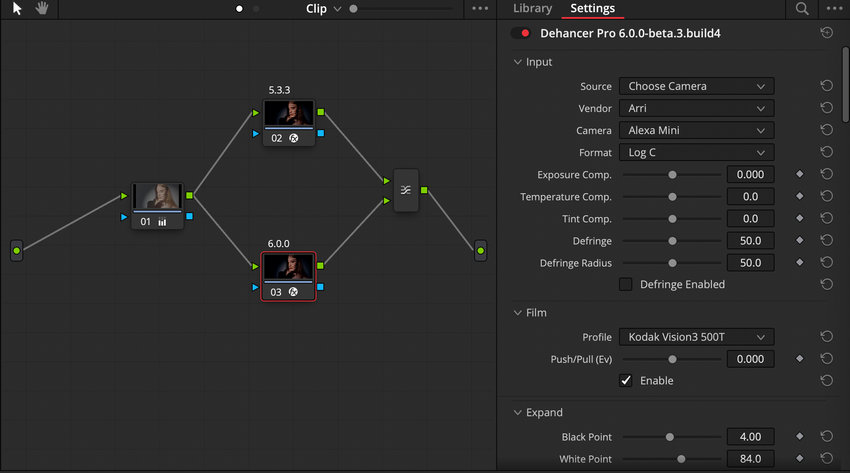Add keyframe for White Point
The width and height of the screenshot is (850, 473).
(800, 458)
